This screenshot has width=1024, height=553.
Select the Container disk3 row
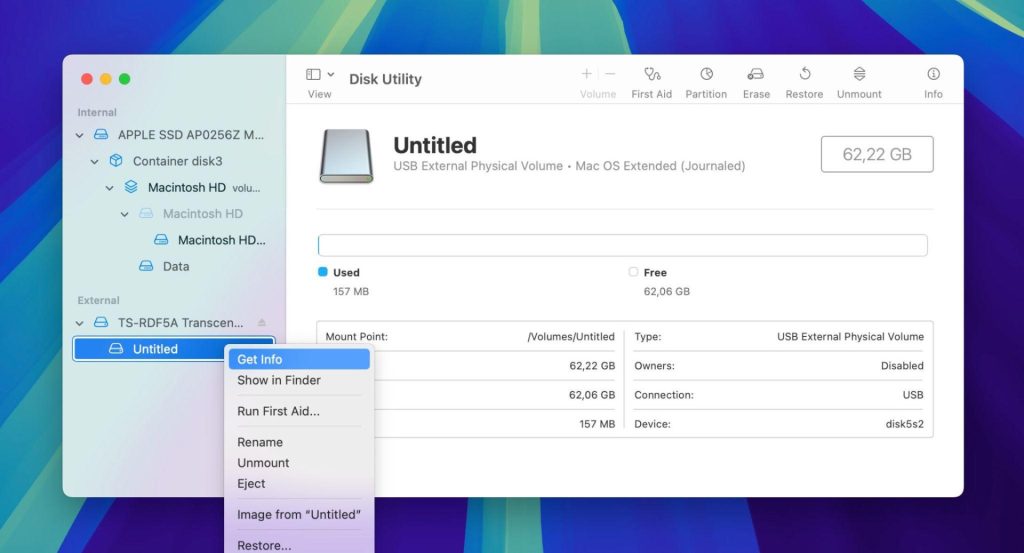pos(174,161)
